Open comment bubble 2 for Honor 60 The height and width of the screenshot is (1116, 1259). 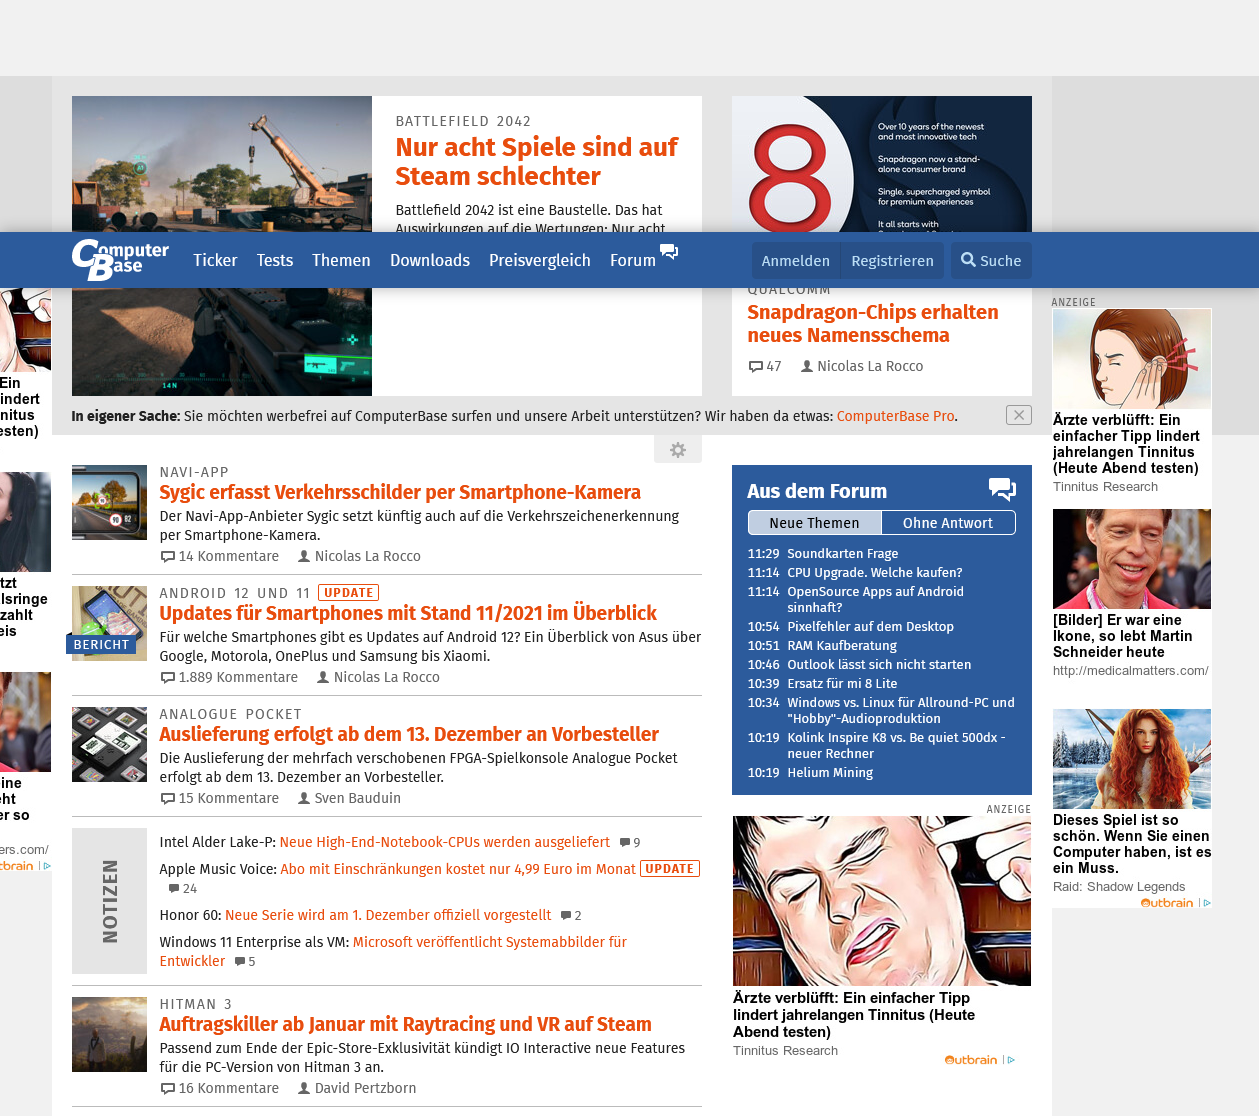click(x=571, y=916)
